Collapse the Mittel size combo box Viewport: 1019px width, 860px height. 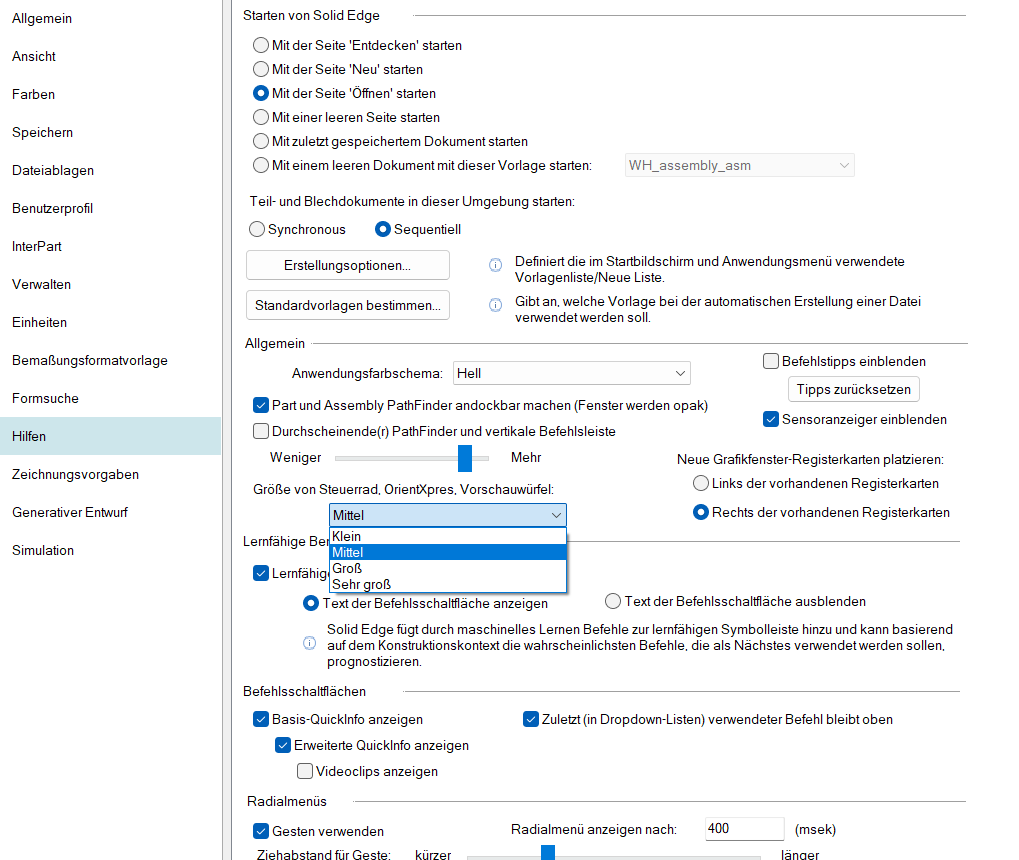[x=448, y=515]
